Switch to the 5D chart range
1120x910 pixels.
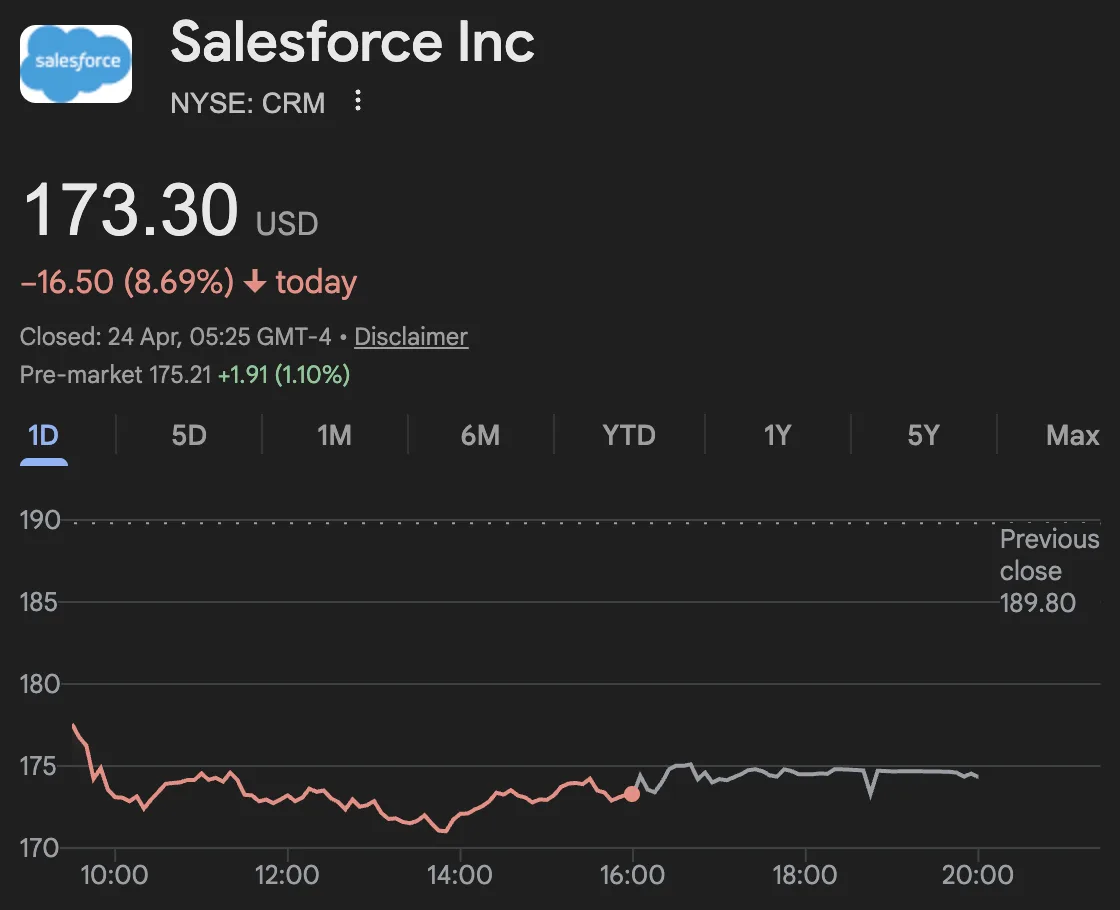[188, 436]
